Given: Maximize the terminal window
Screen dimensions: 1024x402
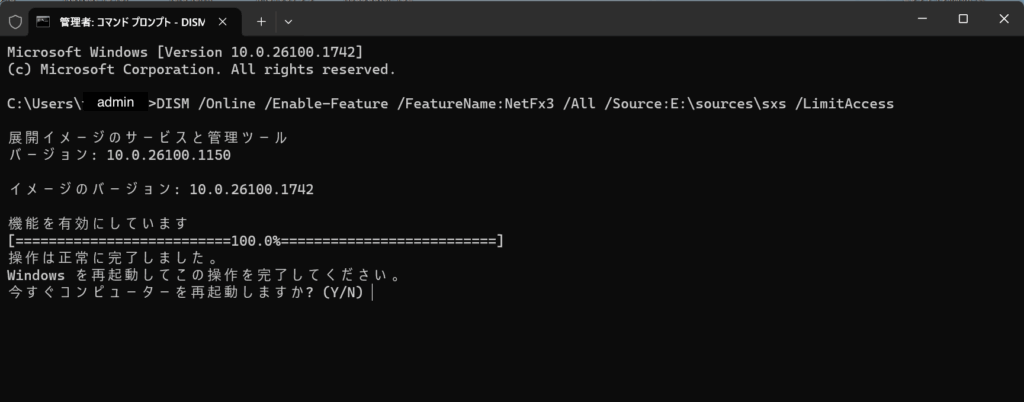Looking at the screenshot, I should tap(963, 19).
